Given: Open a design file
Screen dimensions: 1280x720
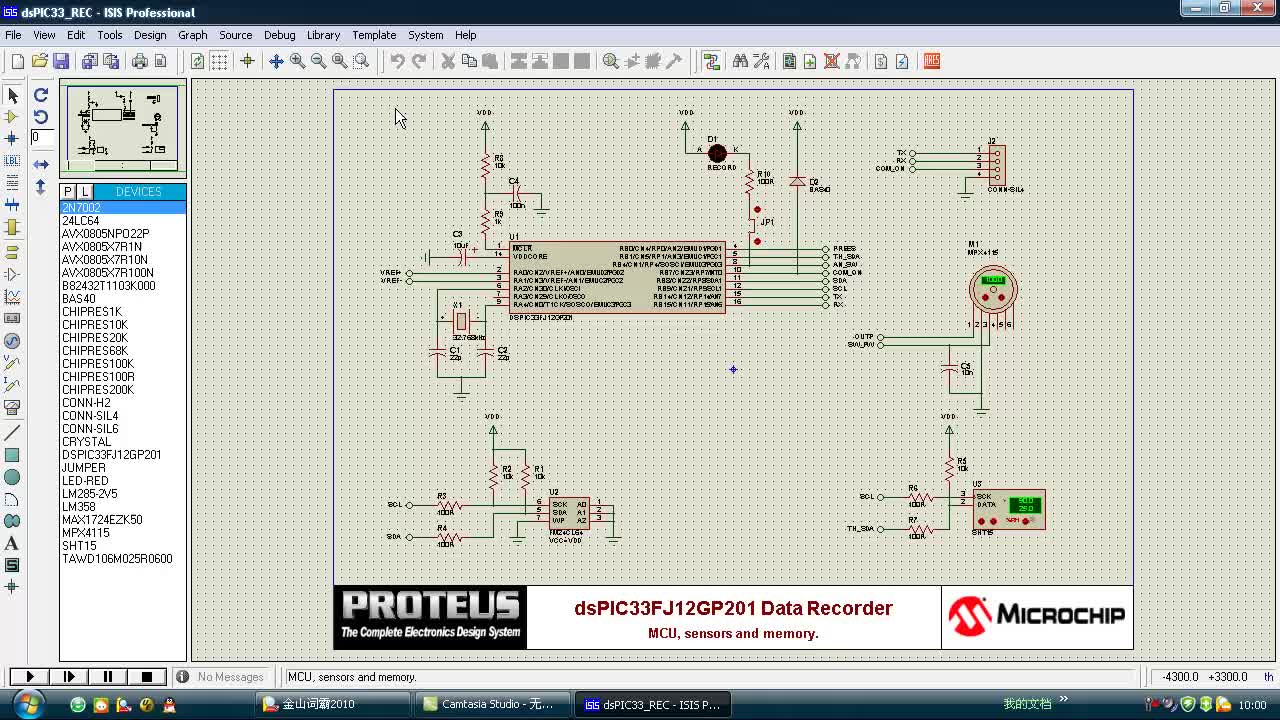Looking at the screenshot, I should coord(40,61).
